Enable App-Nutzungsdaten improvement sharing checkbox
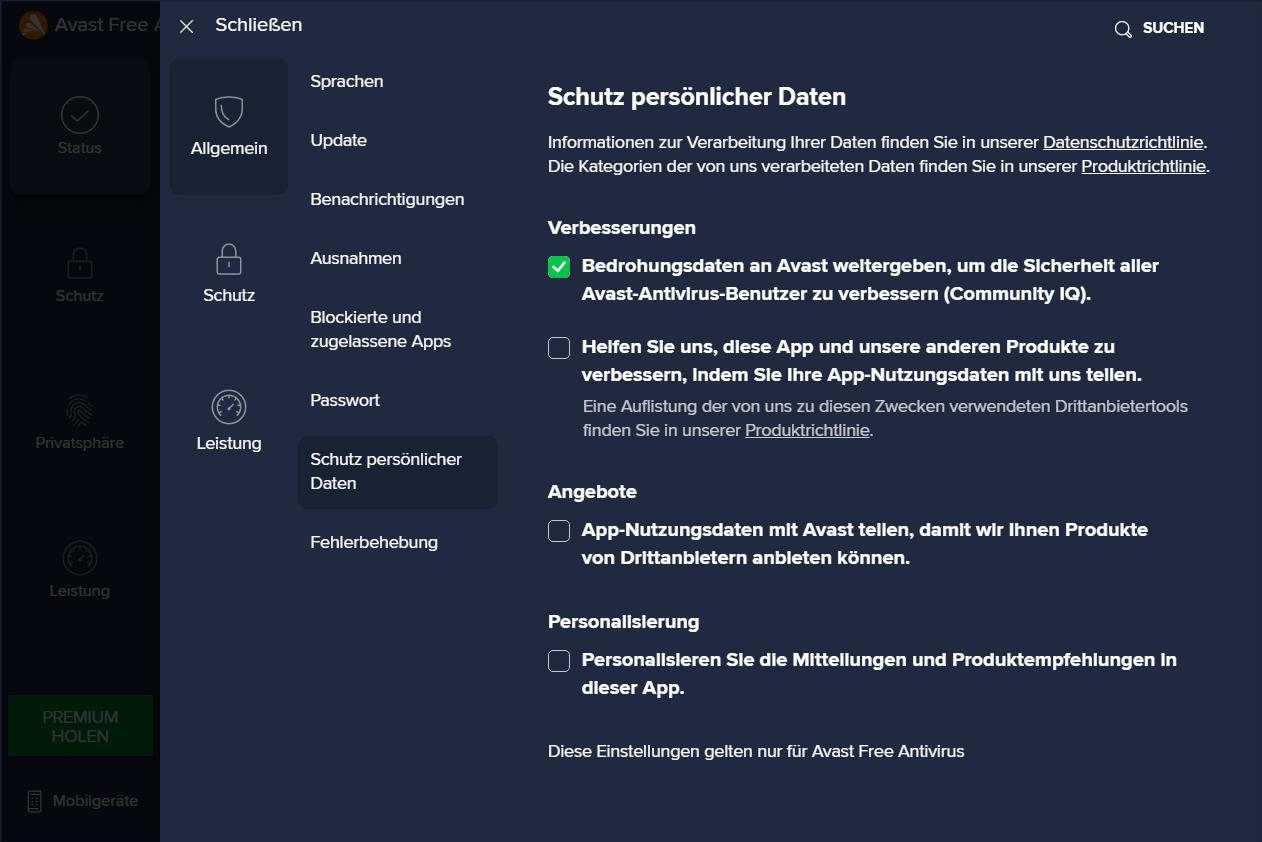This screenshot has height=842, width=1262. [559, 348]
